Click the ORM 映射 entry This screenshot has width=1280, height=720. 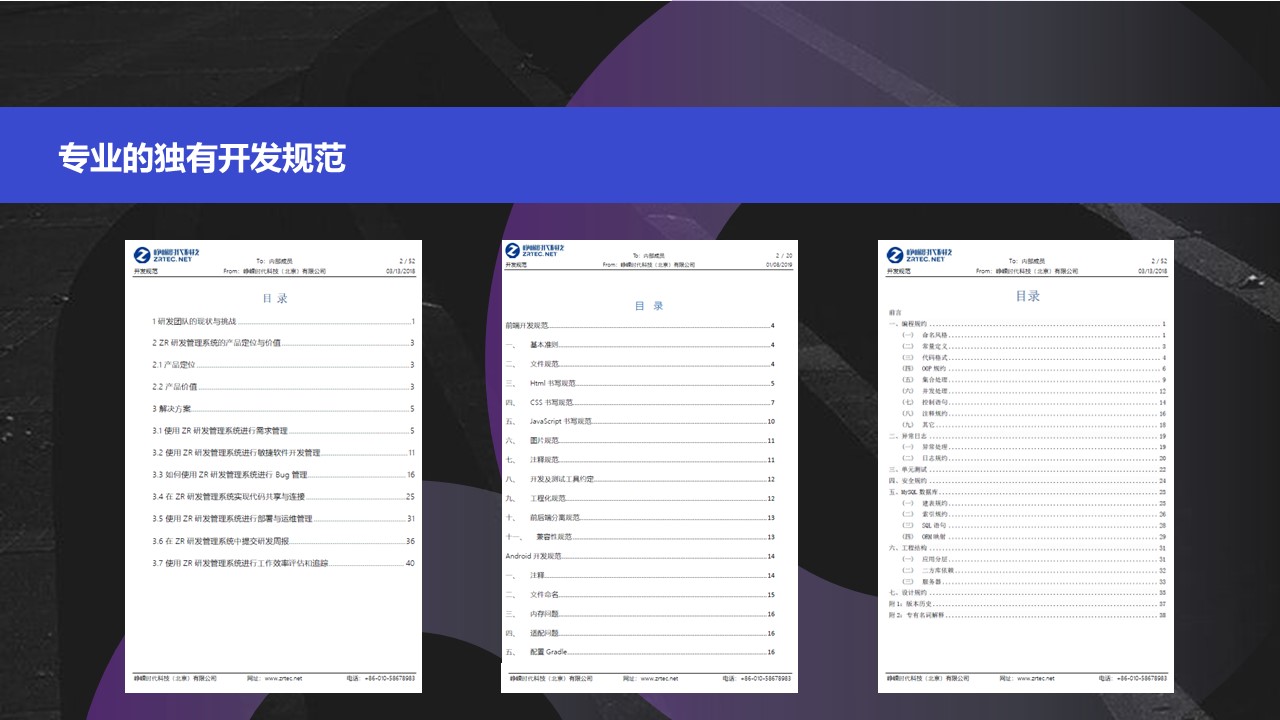click(x=1034, y=537)
